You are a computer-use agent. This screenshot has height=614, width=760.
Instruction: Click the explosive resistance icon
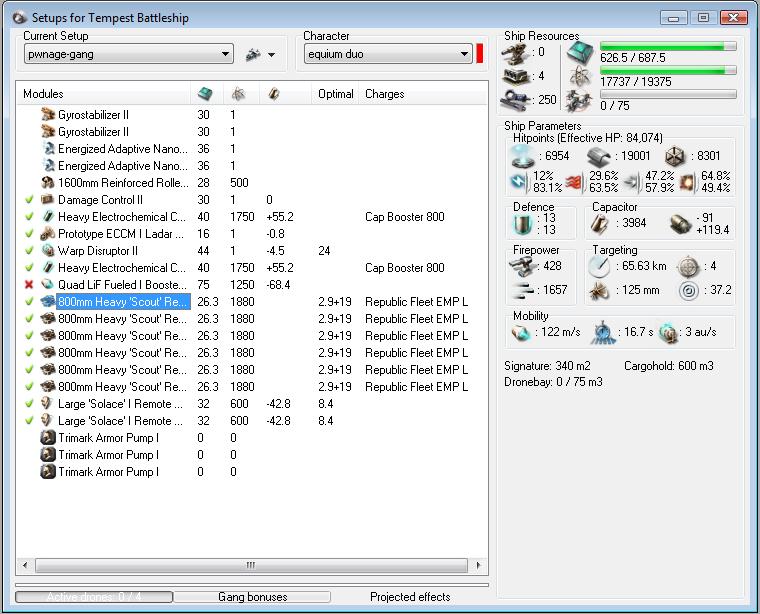click(686, 182)
